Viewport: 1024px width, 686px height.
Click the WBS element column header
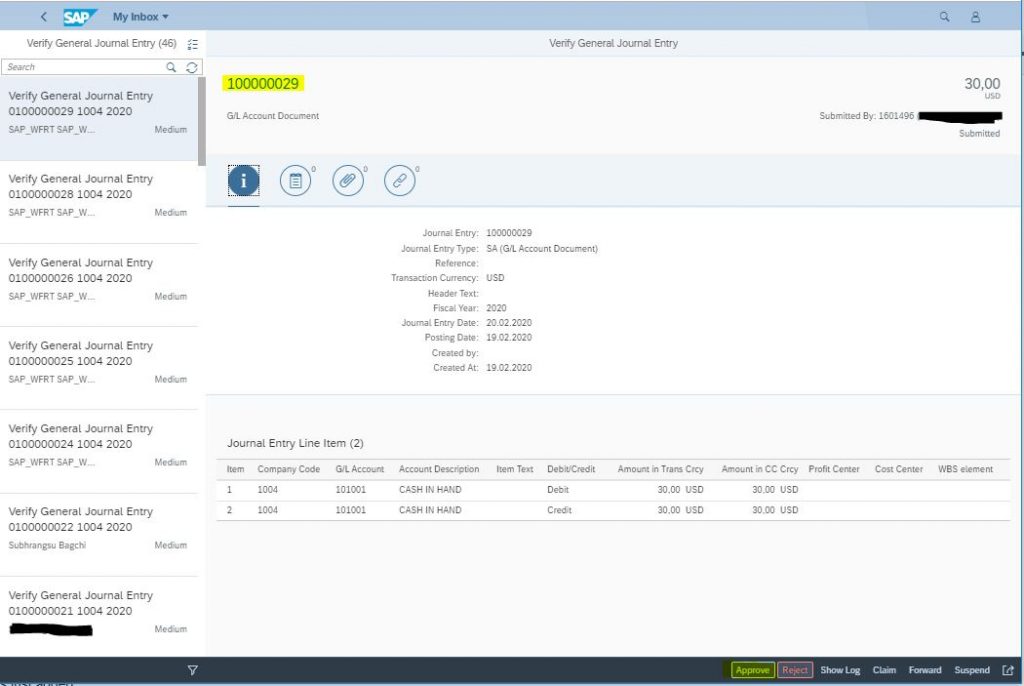[965, 469]
